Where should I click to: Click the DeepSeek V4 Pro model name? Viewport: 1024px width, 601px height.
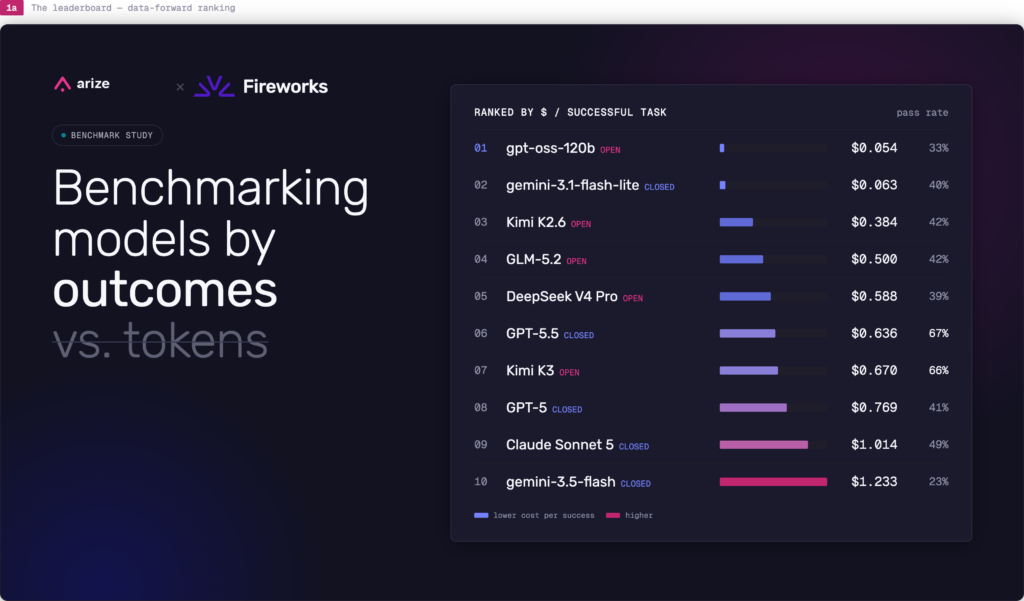click(562, 297)
